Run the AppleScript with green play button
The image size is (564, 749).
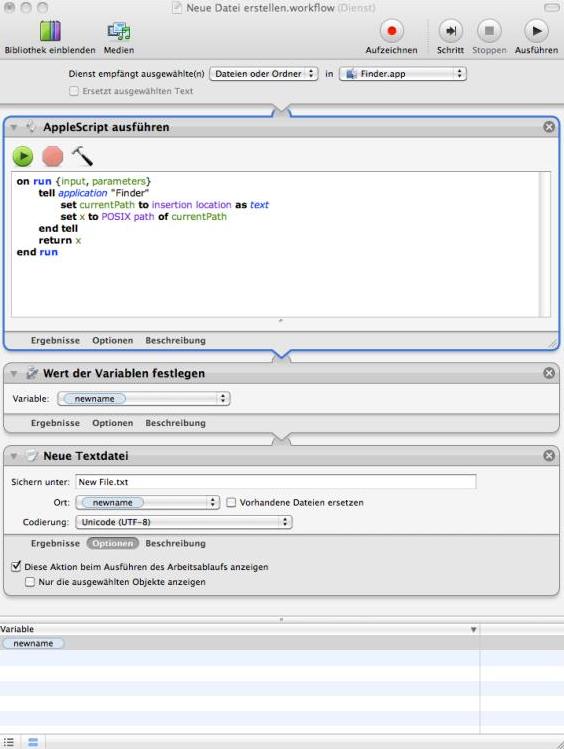[23, 156]
